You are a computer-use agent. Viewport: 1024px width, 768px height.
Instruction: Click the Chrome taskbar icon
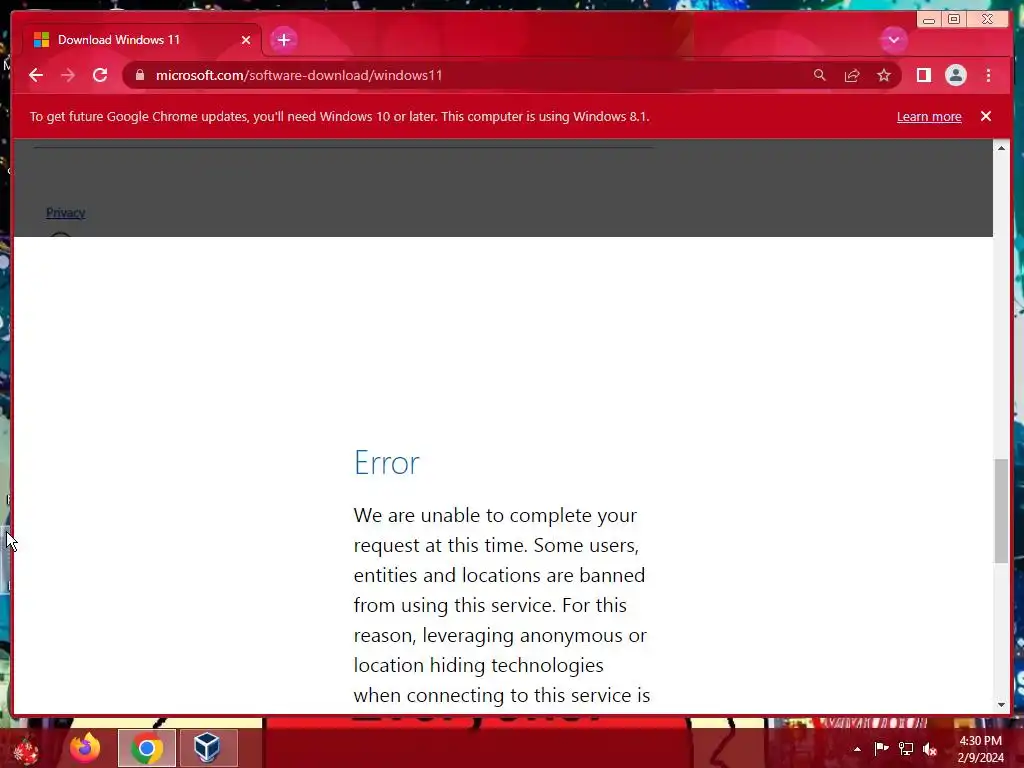147,748
